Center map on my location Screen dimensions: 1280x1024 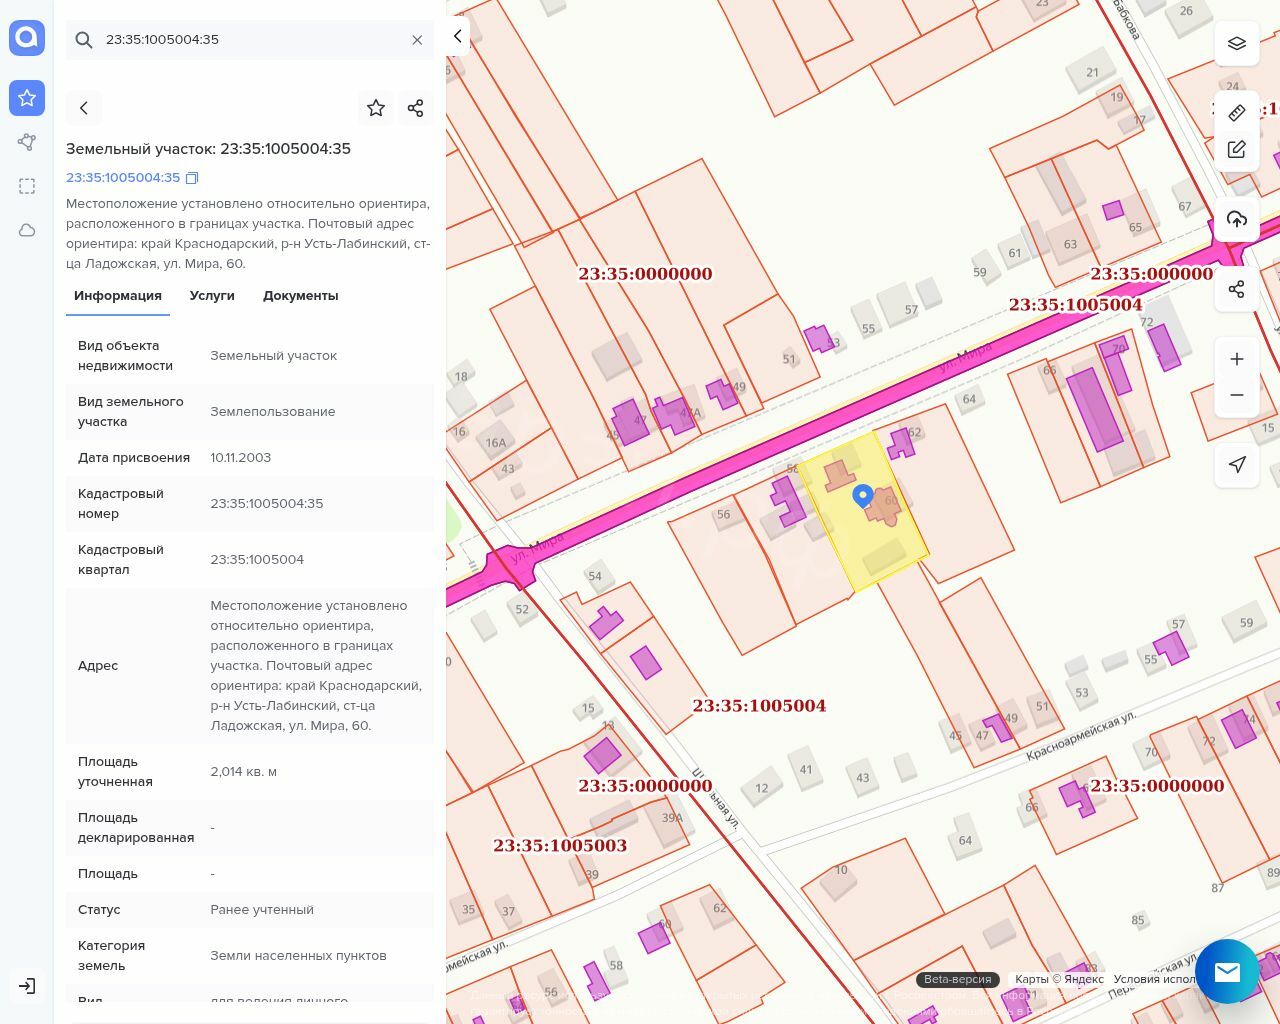[x=1237, y=465]
